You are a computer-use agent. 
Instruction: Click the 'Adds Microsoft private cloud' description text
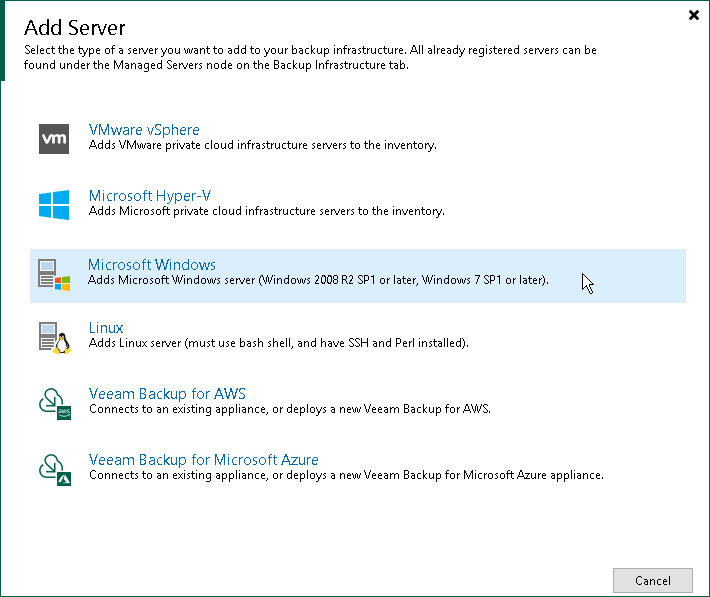266,212
